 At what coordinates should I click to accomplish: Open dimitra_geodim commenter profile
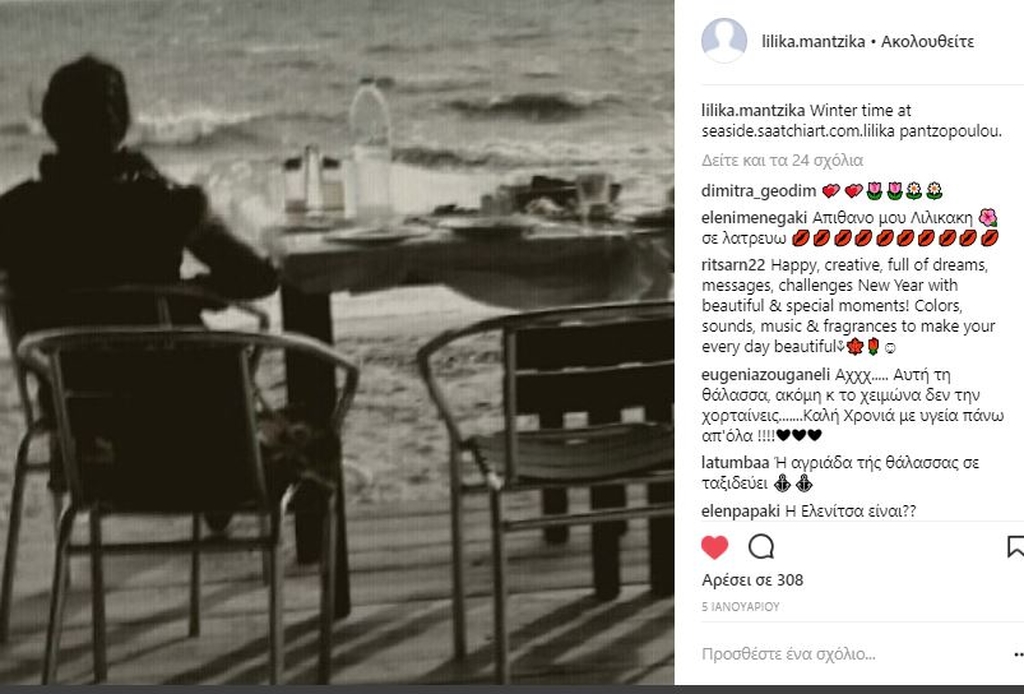[x=758, y=191]
